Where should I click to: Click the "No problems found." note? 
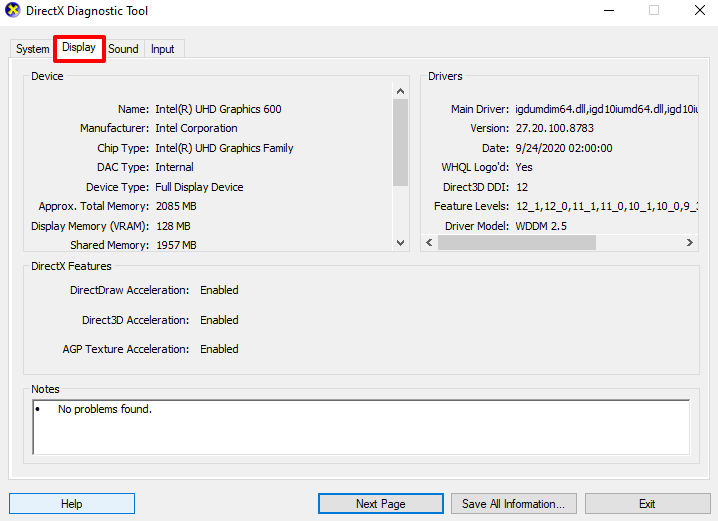point(105,409)
